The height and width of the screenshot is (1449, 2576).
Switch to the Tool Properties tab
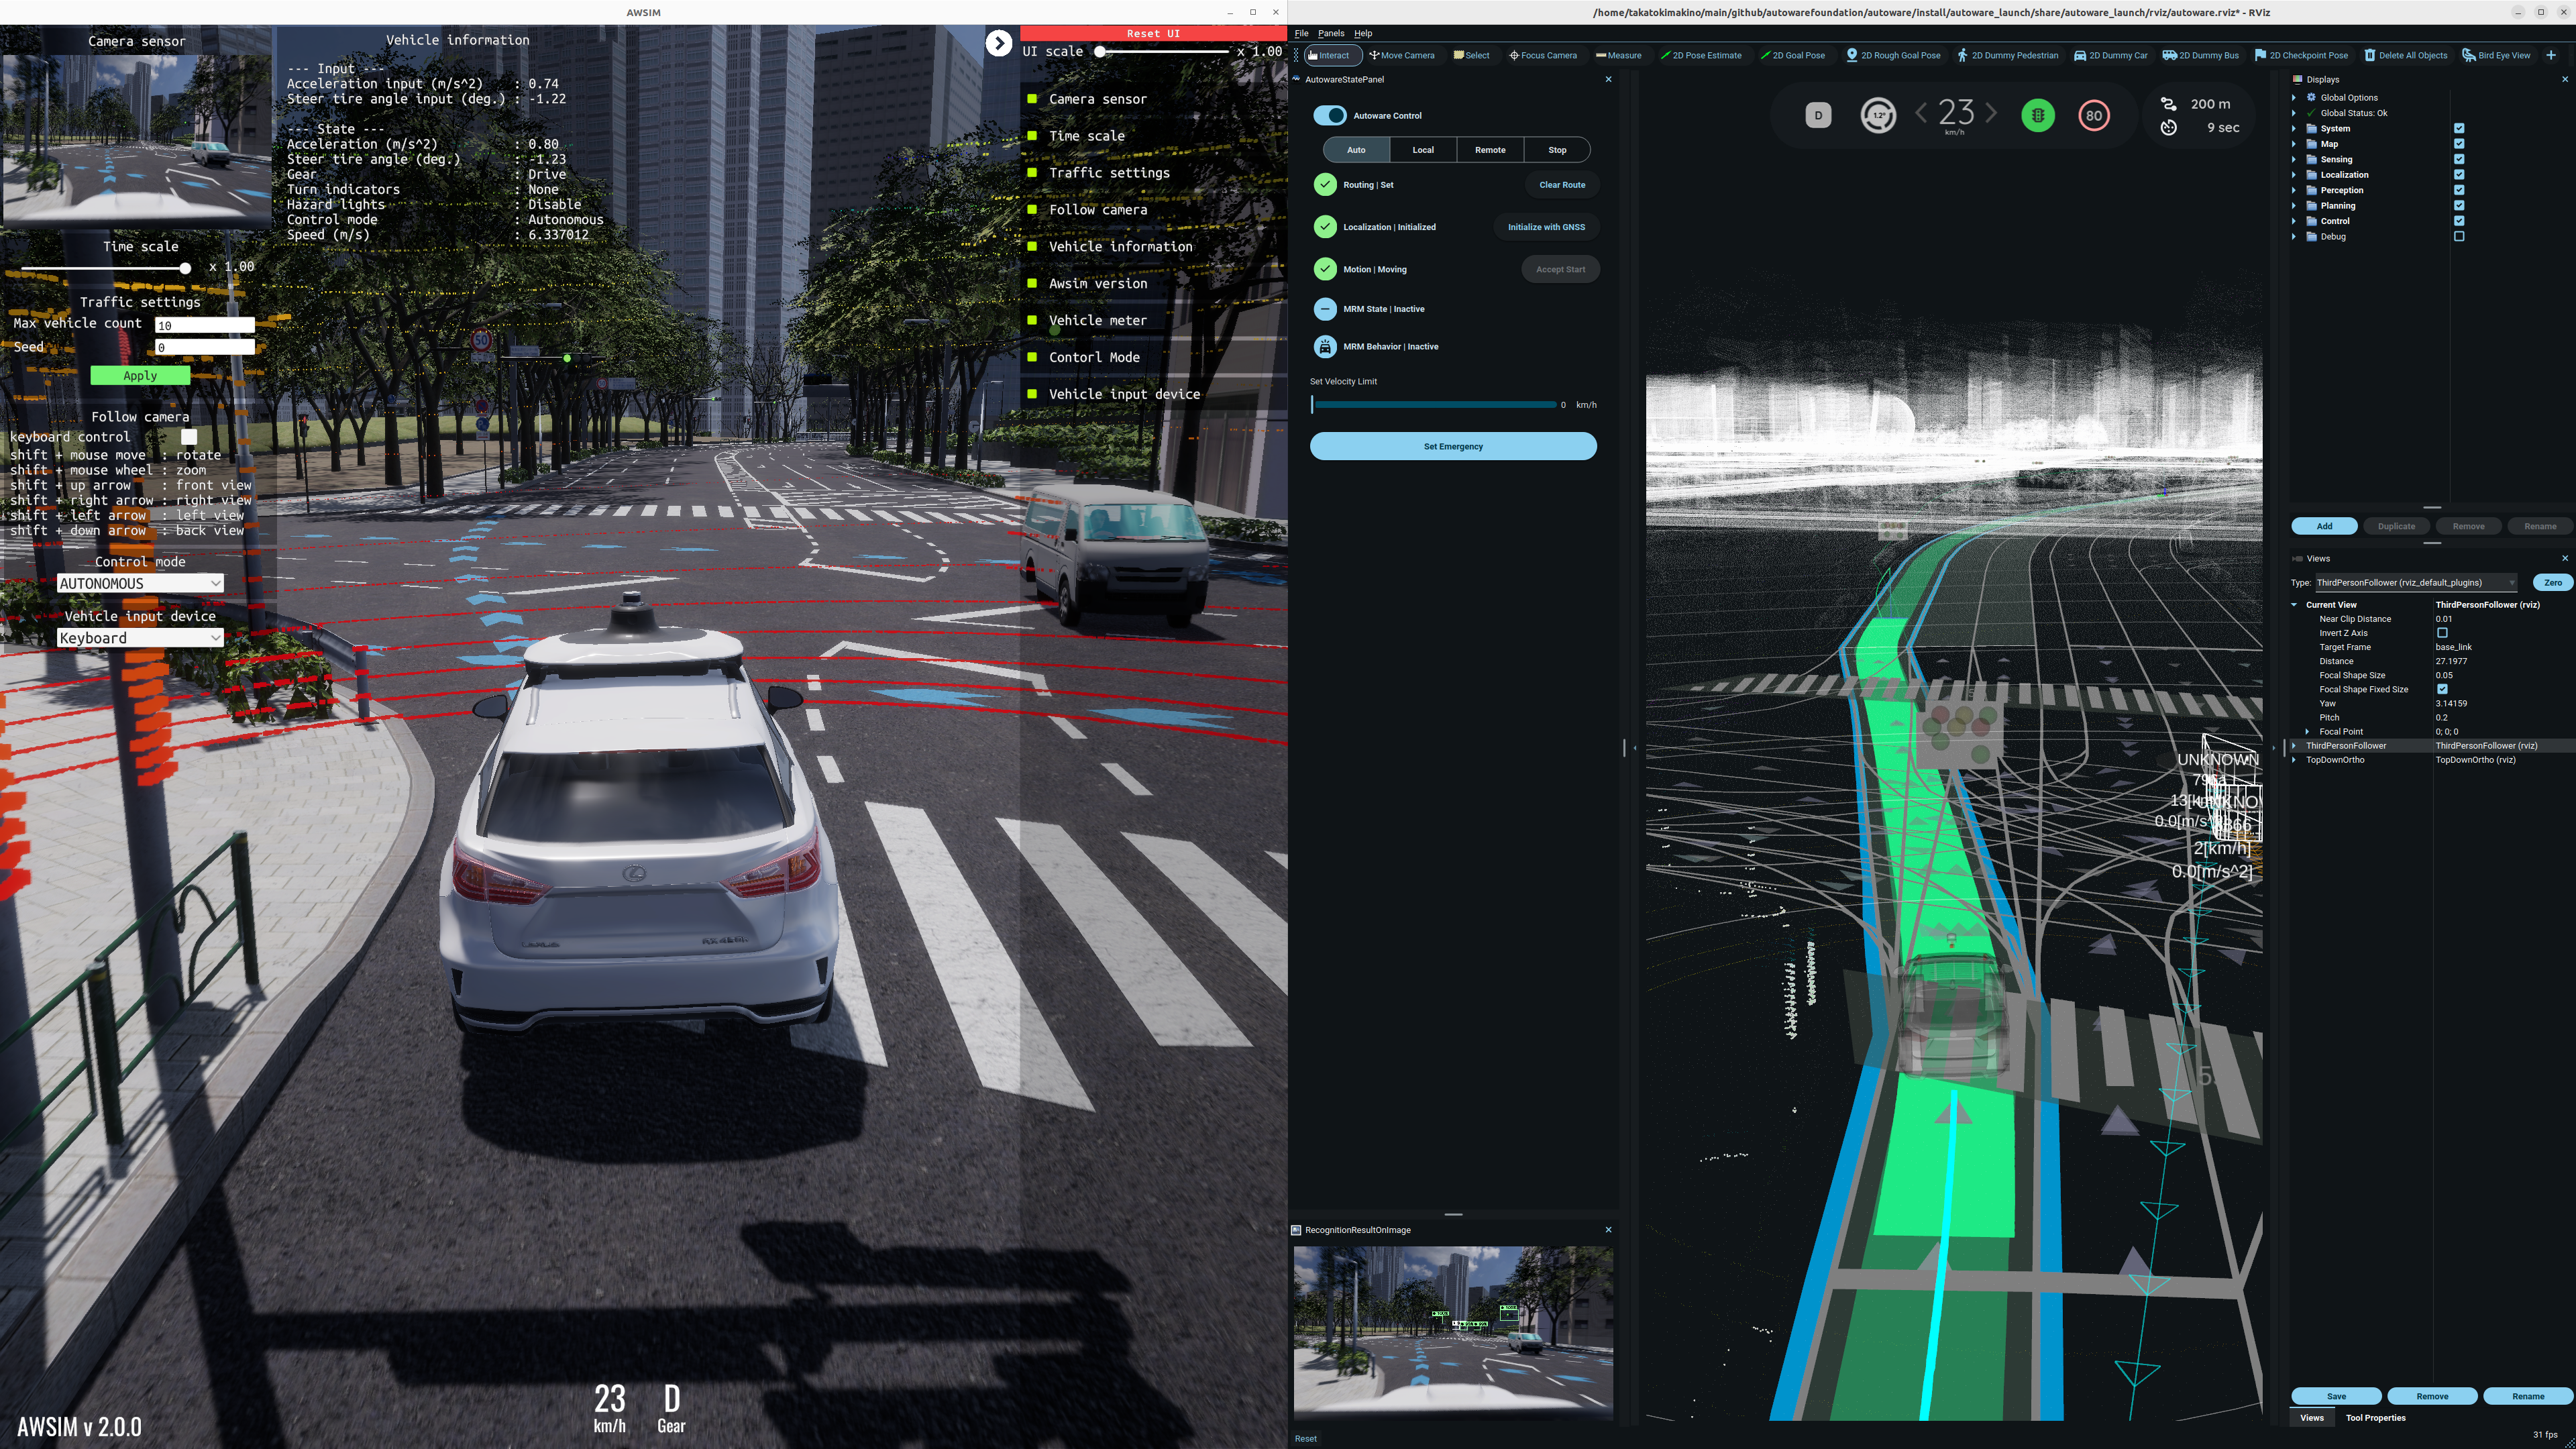(2375, 1418)
